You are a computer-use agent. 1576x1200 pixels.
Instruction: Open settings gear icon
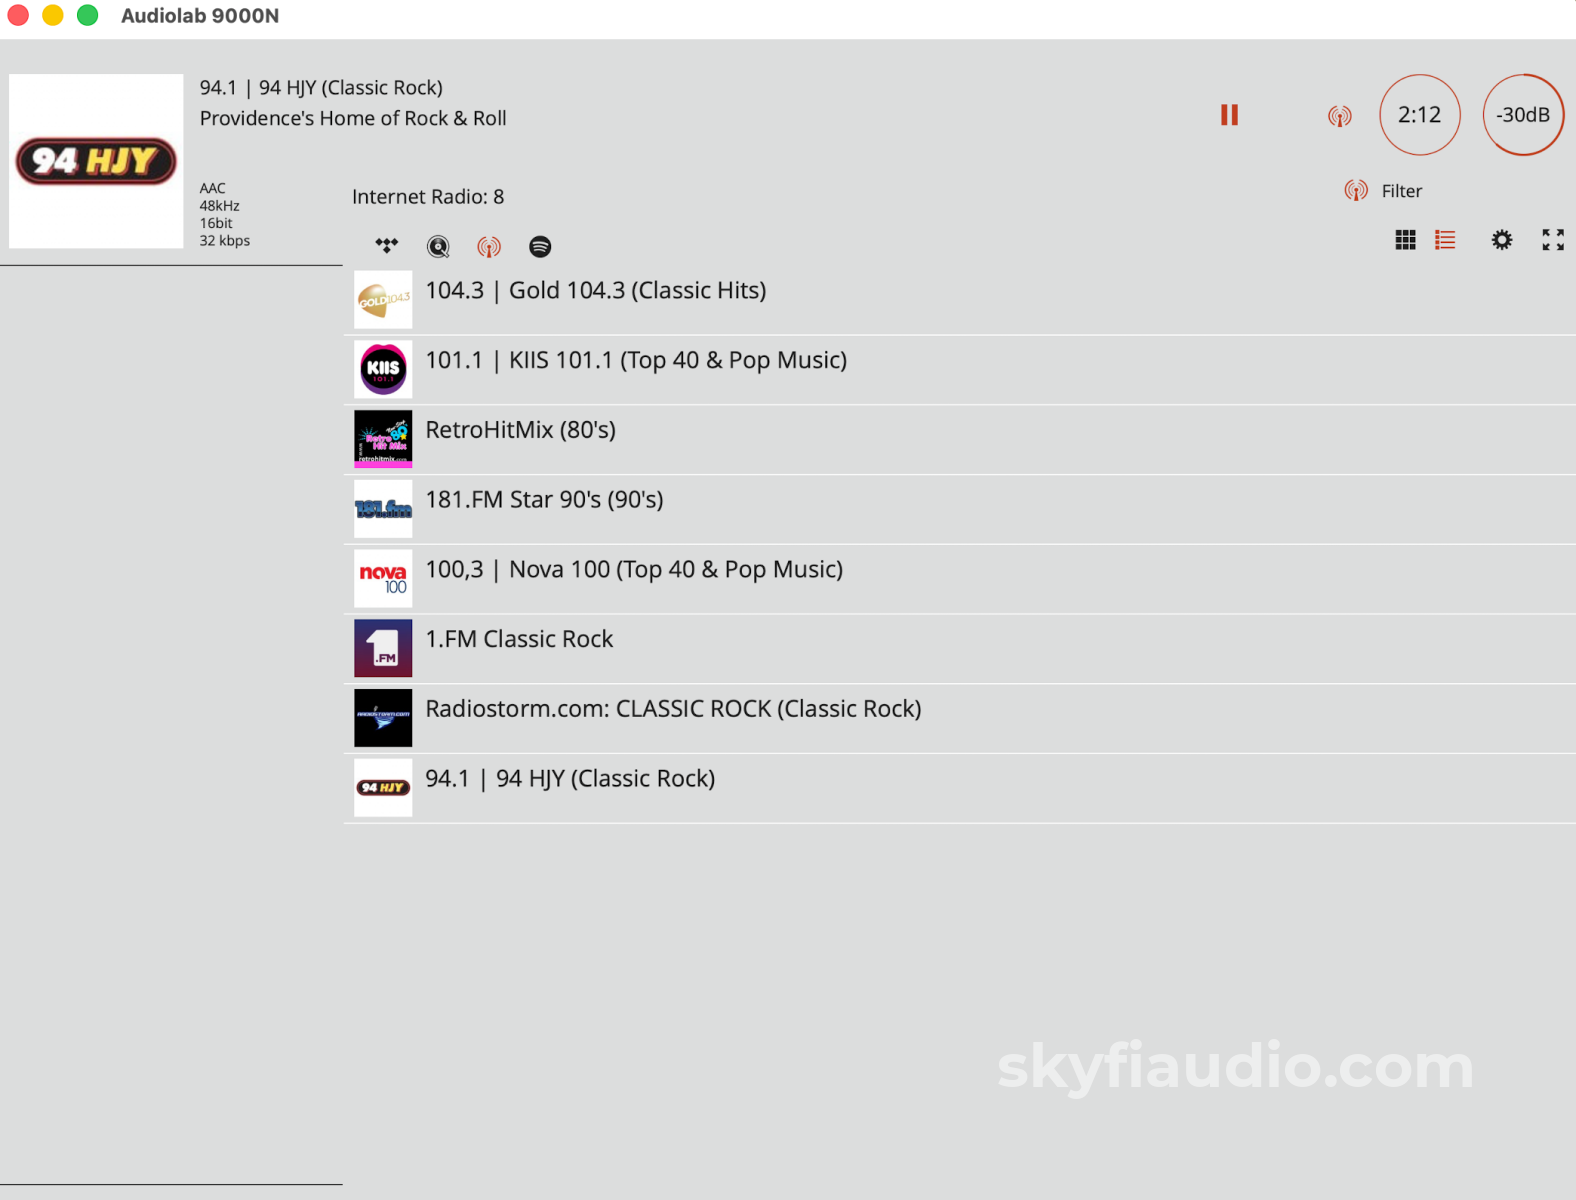coord(1502,240)
